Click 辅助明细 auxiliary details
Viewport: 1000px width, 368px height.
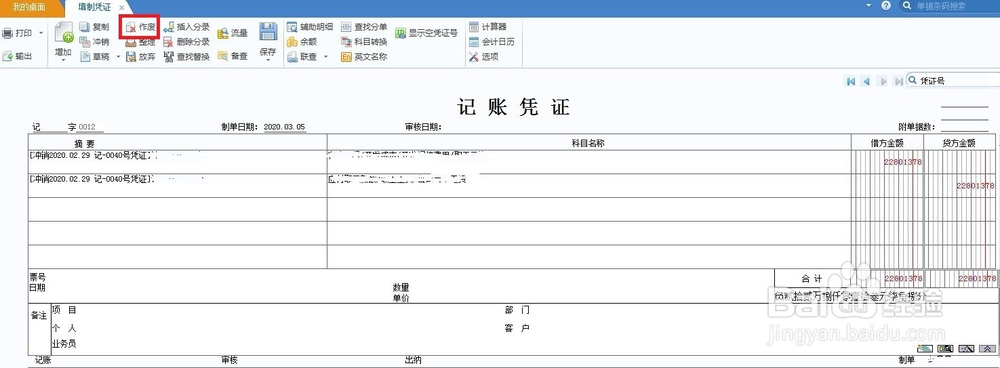pos(310,27)
